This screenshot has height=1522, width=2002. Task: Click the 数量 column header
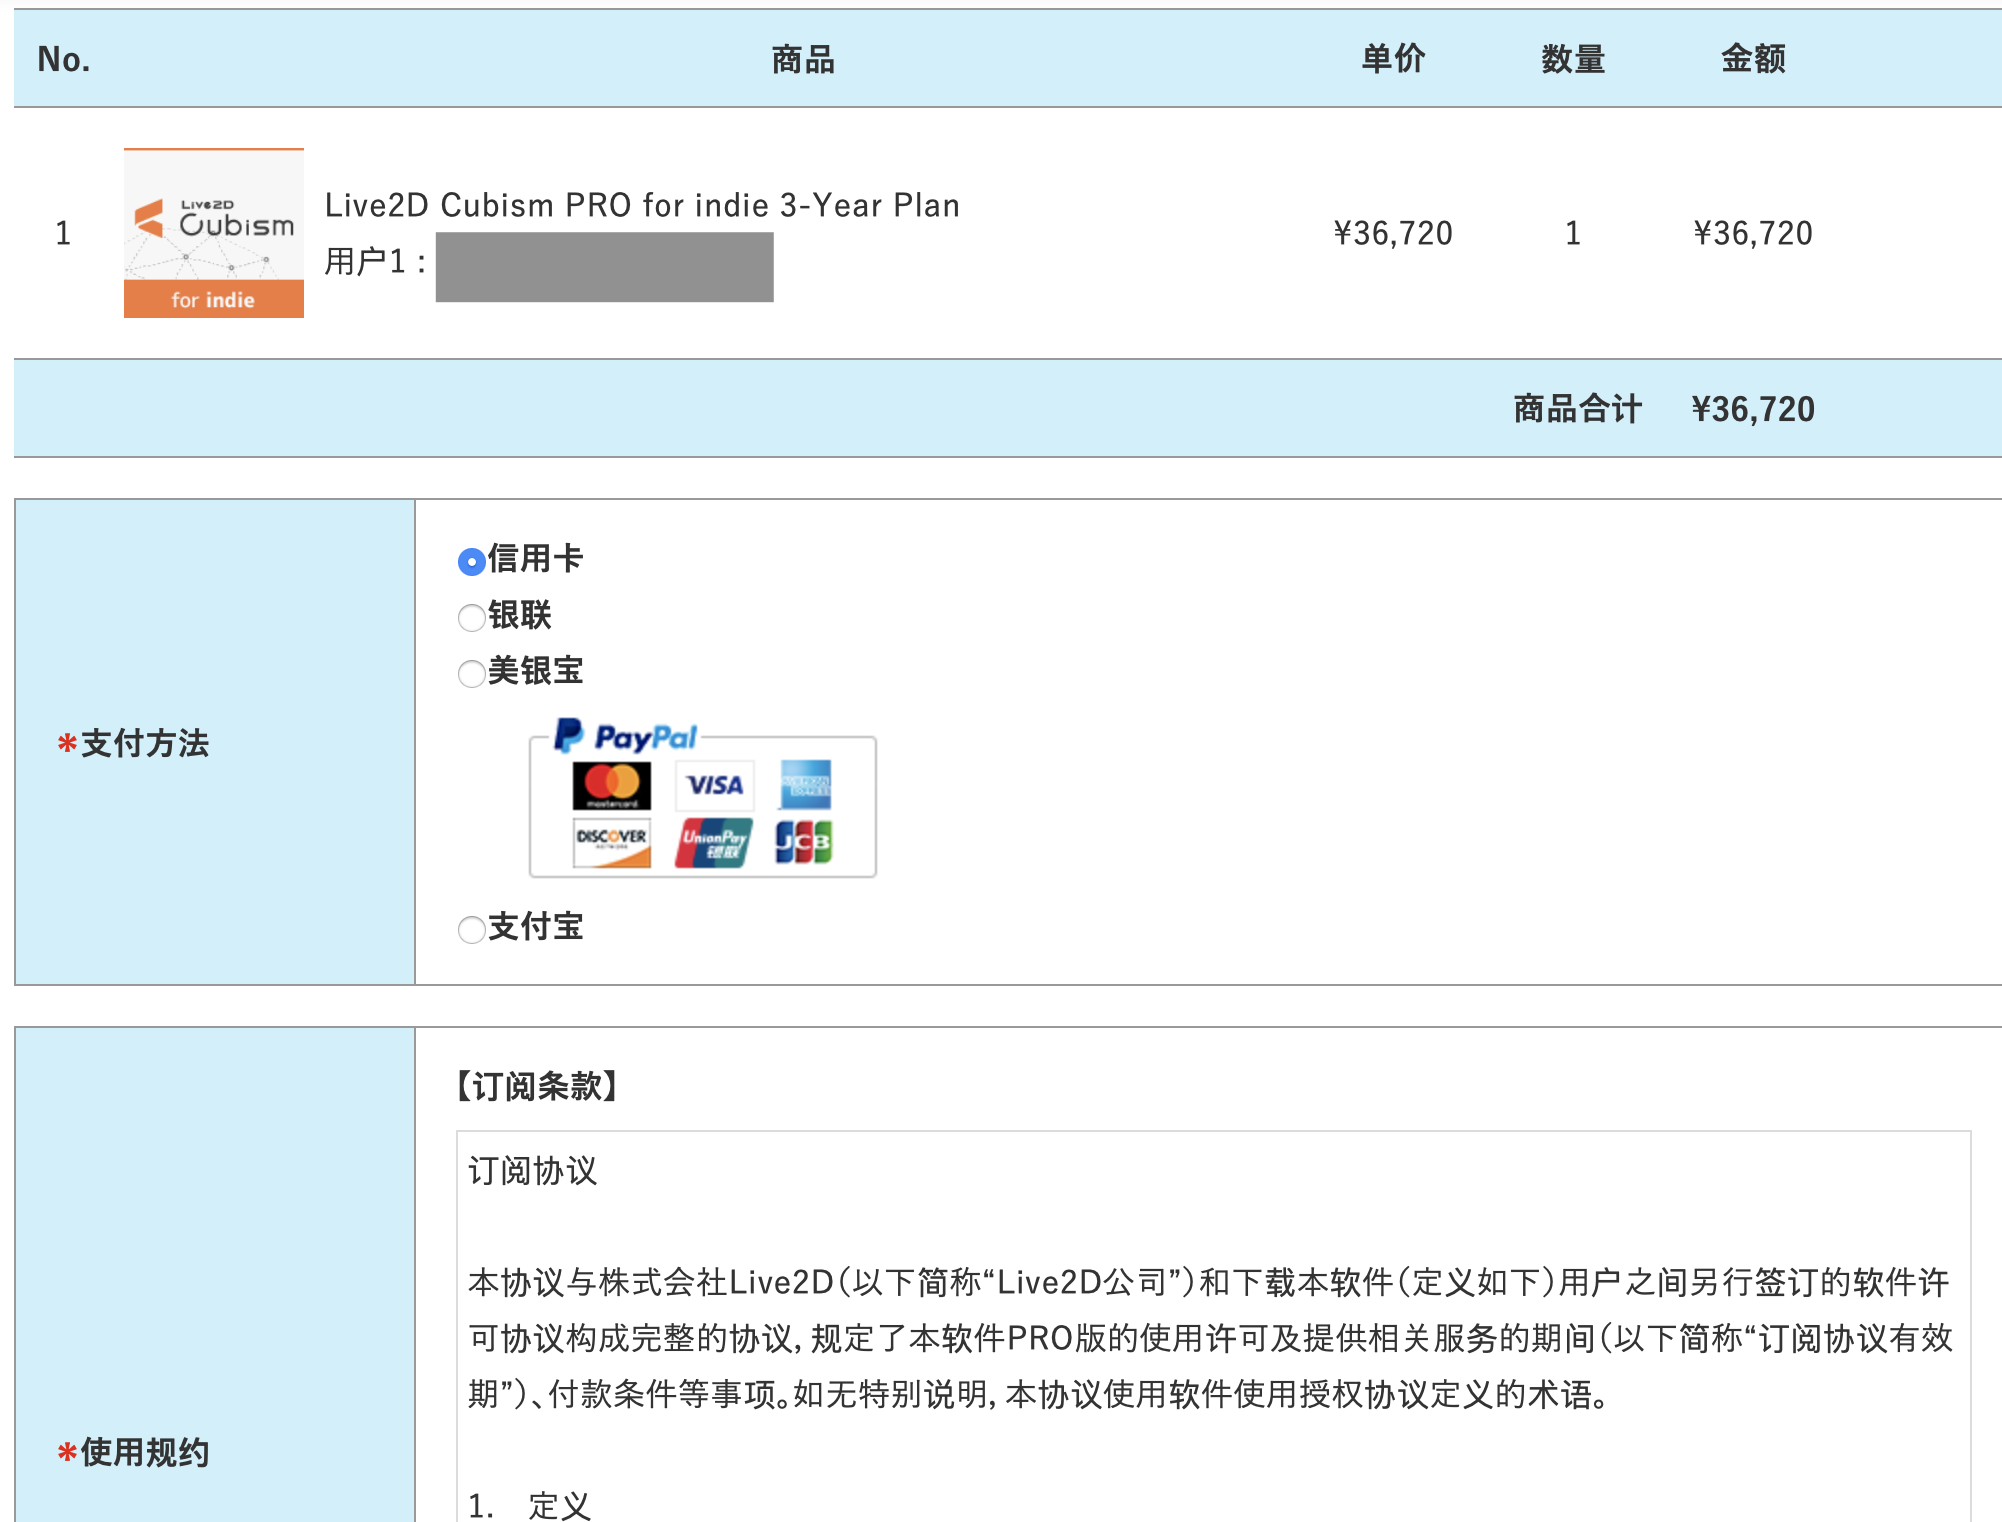pos(1573,59)
